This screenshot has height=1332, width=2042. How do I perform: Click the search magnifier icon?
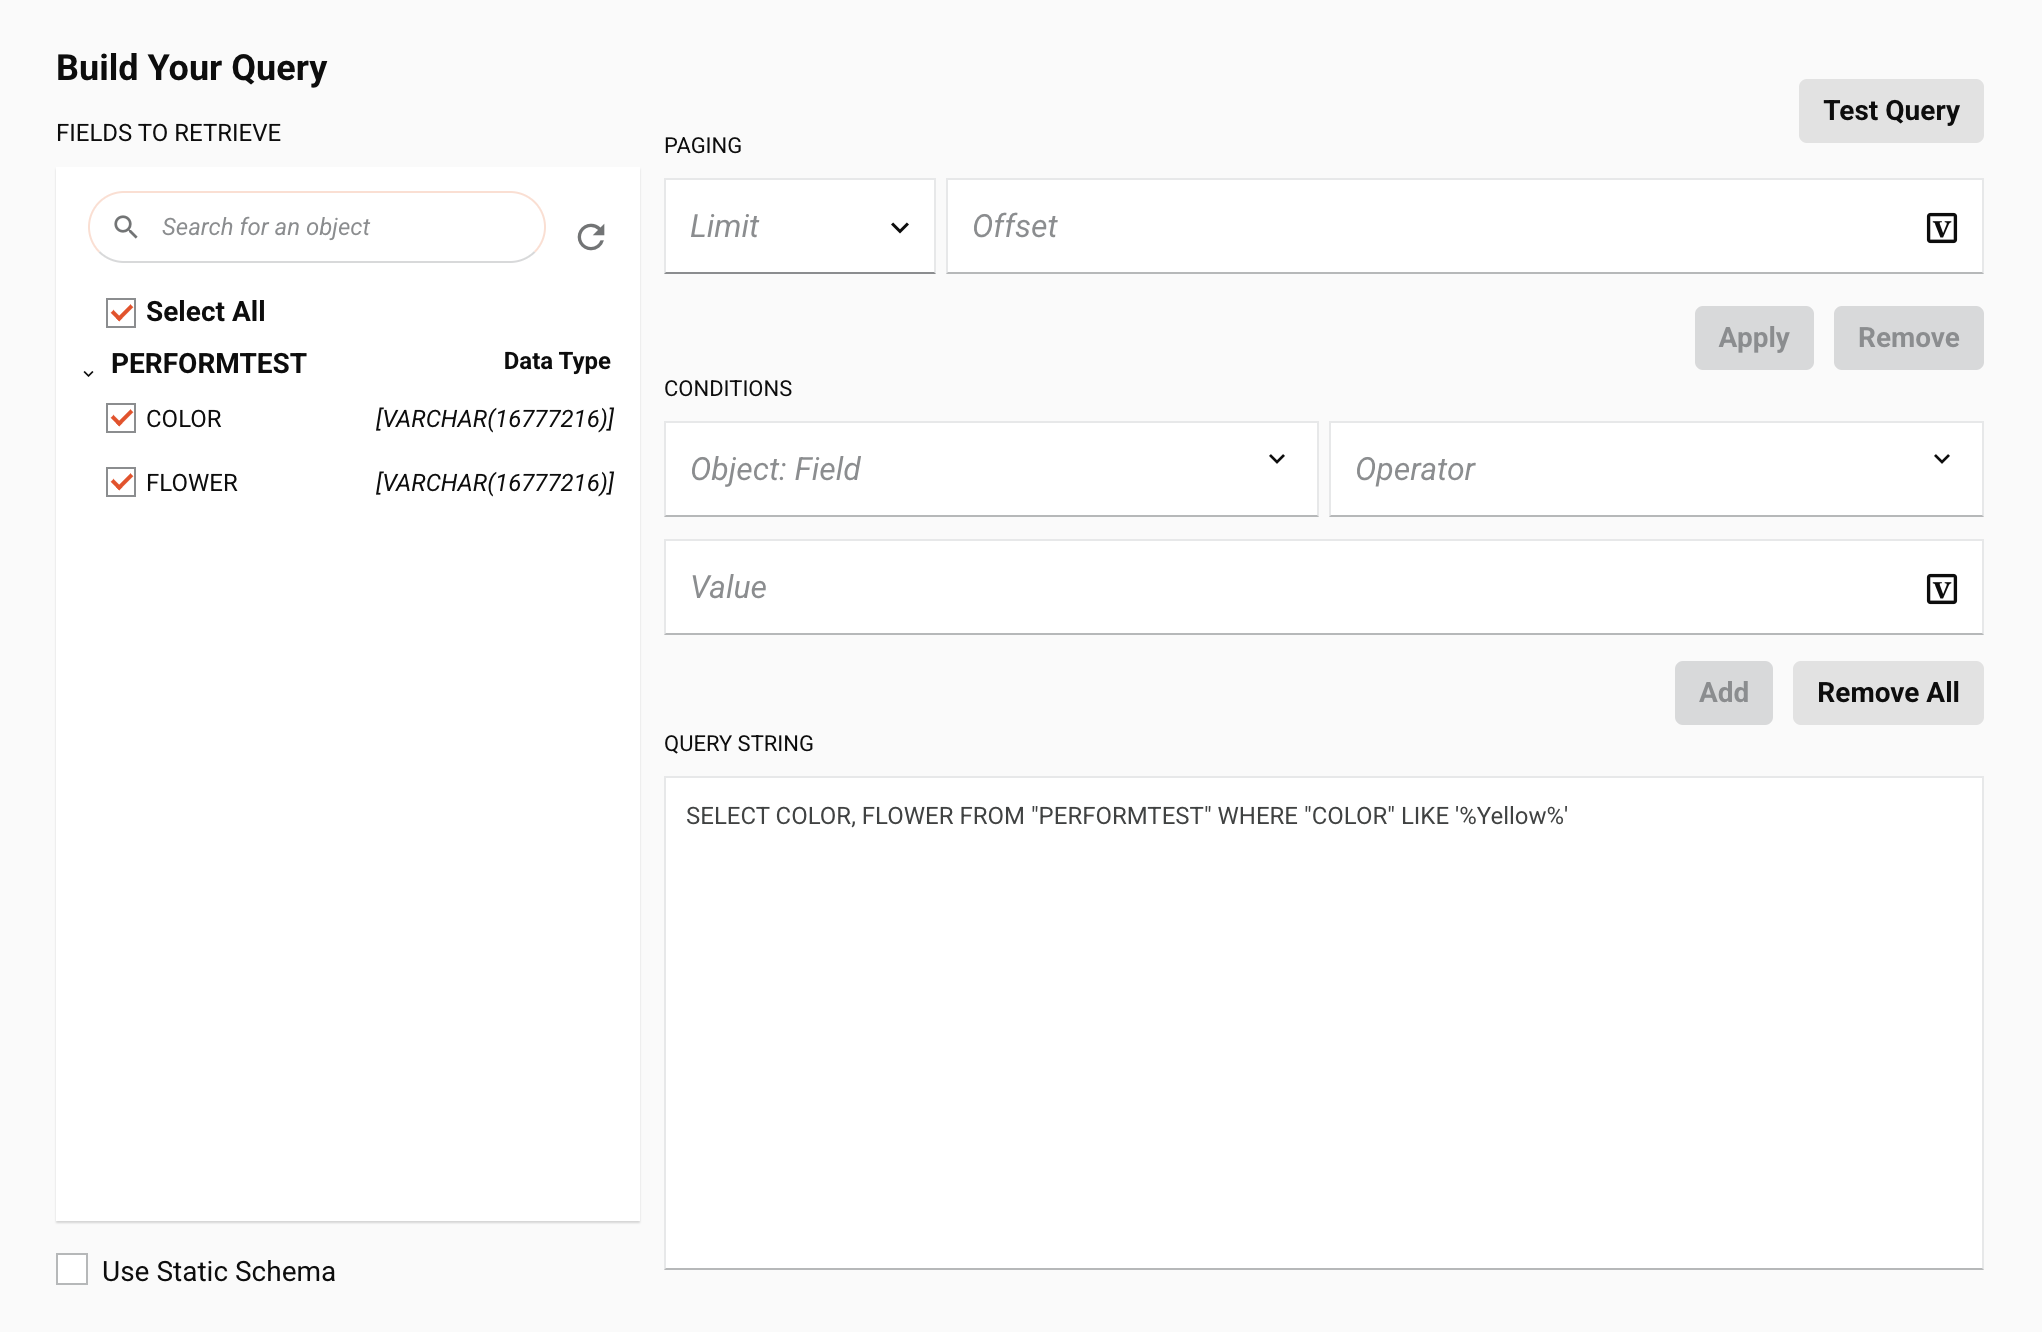coord(126,227)
